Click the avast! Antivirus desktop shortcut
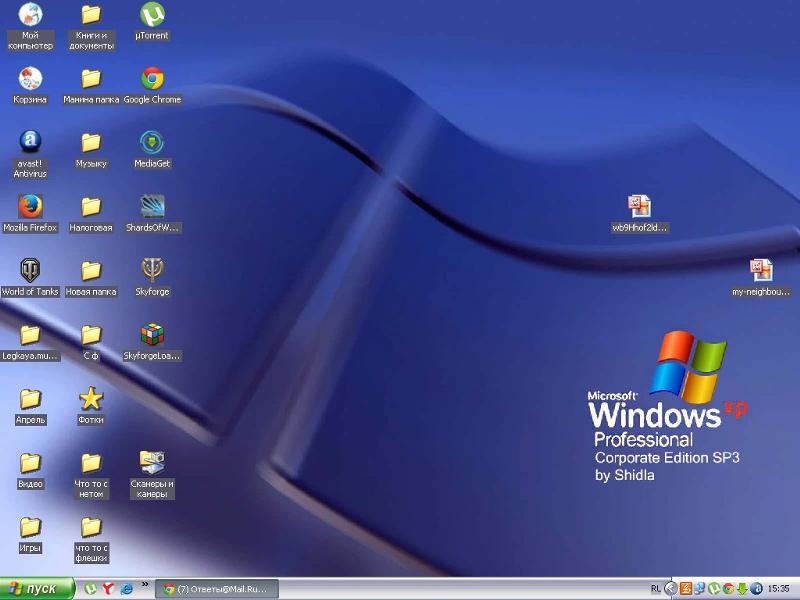This screenshot has width=800, height=600. coord(30,154)
